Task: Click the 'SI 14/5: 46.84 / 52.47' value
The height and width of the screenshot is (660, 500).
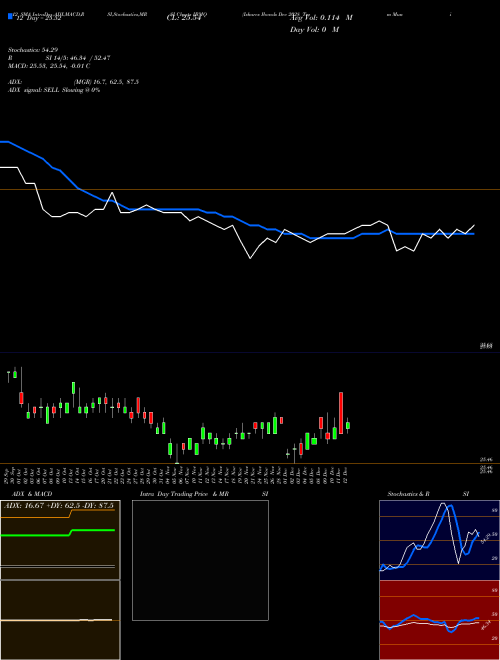Action: pos(78,58)
